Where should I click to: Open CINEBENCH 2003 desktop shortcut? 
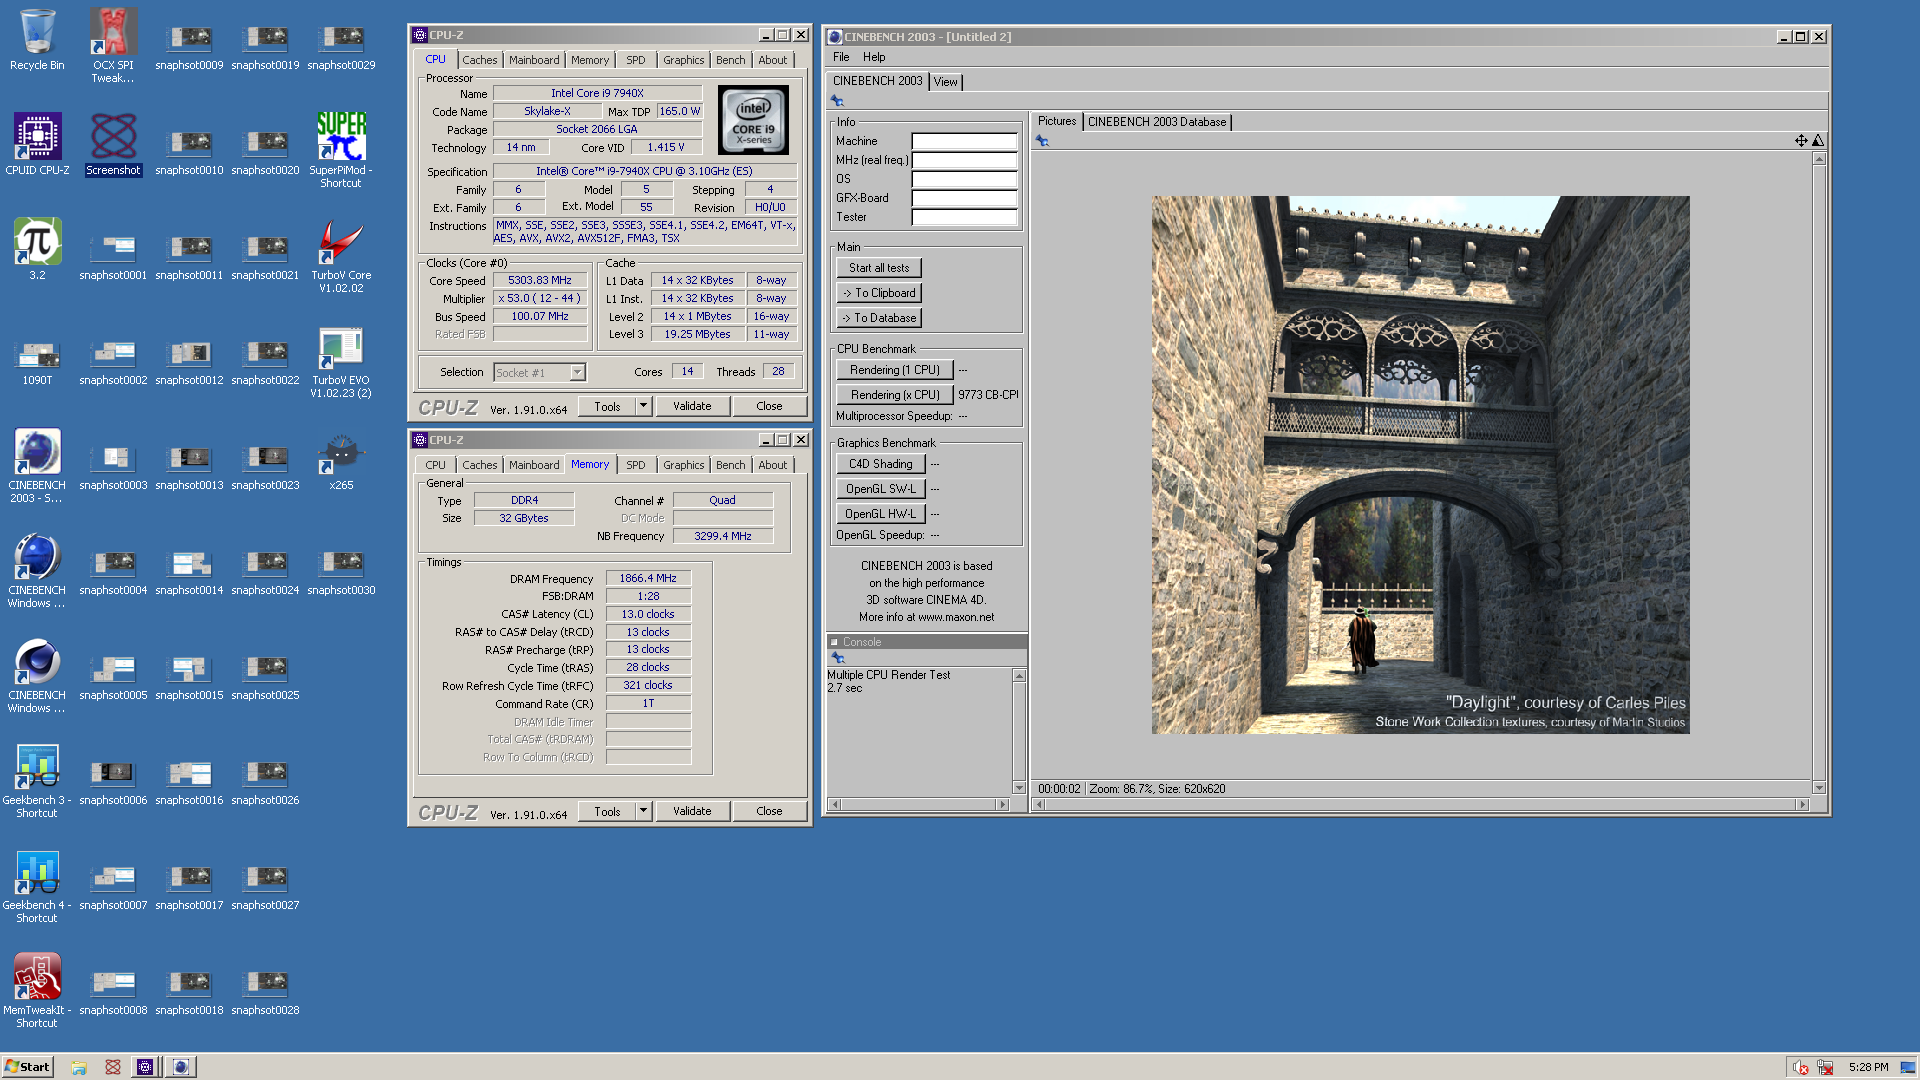point(37,466)
